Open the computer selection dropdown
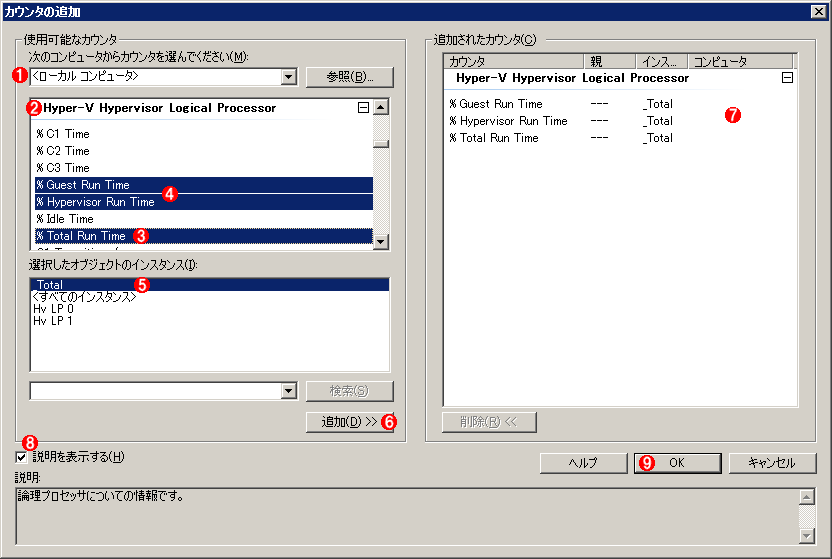 click(288, 77)
